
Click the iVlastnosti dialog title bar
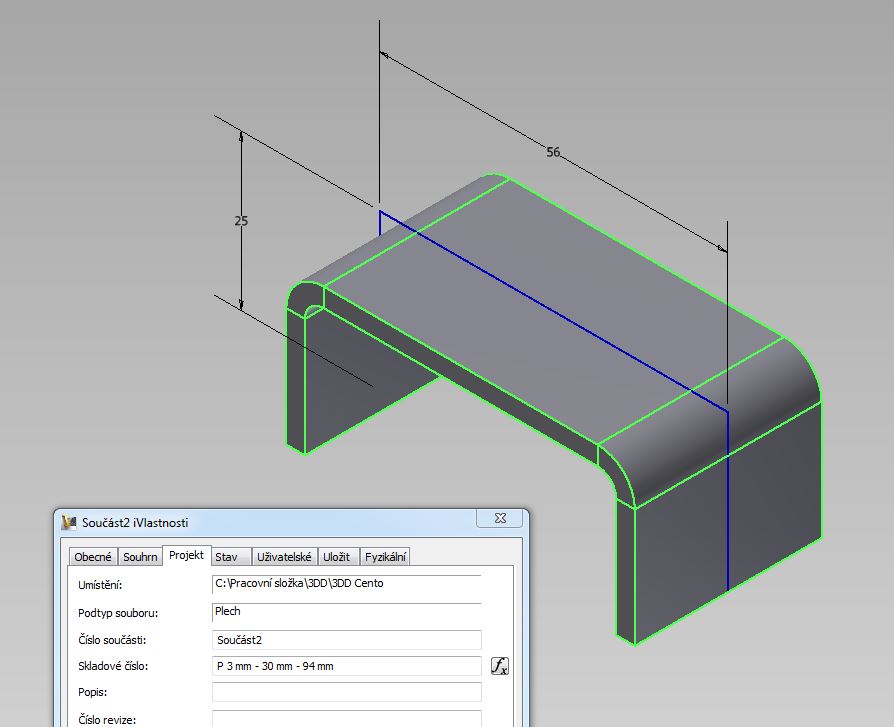(x=270, y=522)
